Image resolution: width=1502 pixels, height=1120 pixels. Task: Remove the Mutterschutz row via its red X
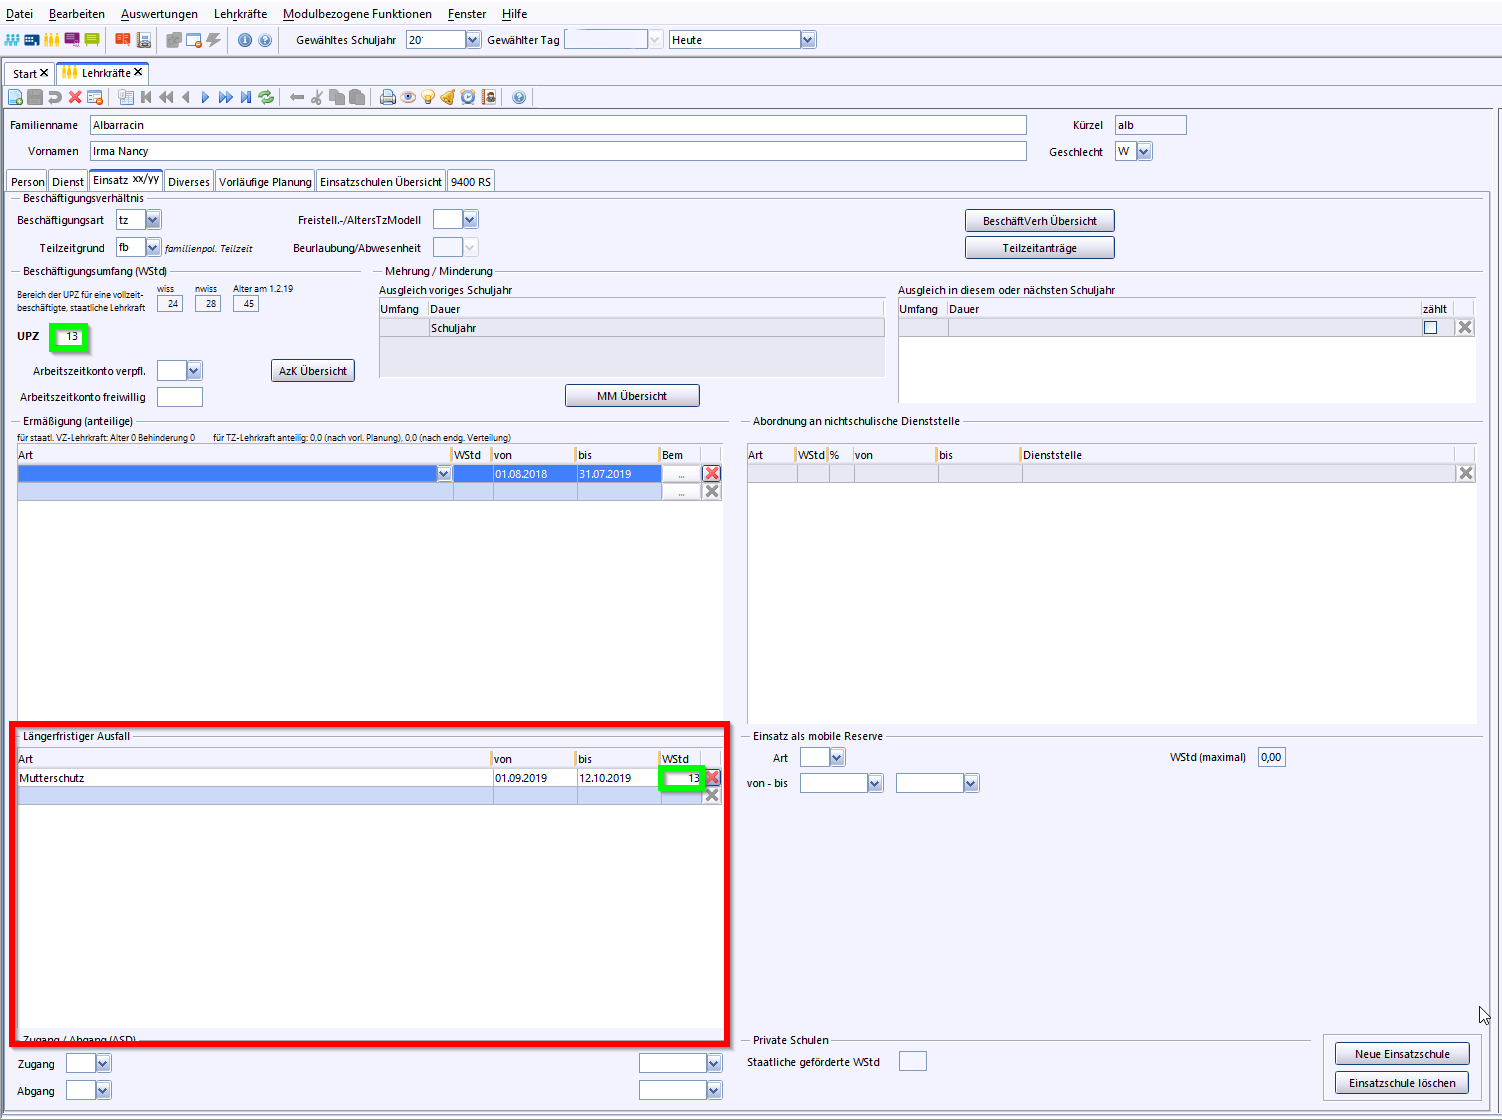click(713, 778)
